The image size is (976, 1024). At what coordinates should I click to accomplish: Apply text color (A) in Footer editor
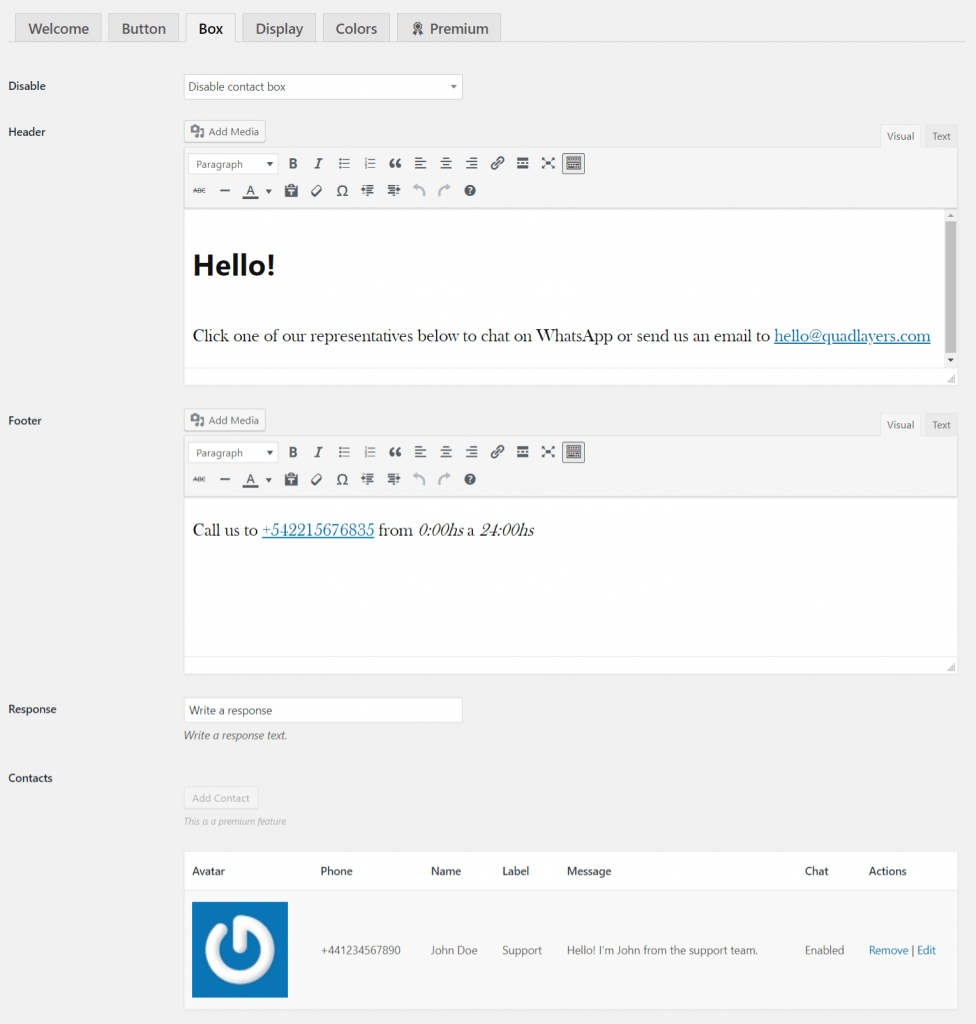pyautogui.click(x=250, y=479)
